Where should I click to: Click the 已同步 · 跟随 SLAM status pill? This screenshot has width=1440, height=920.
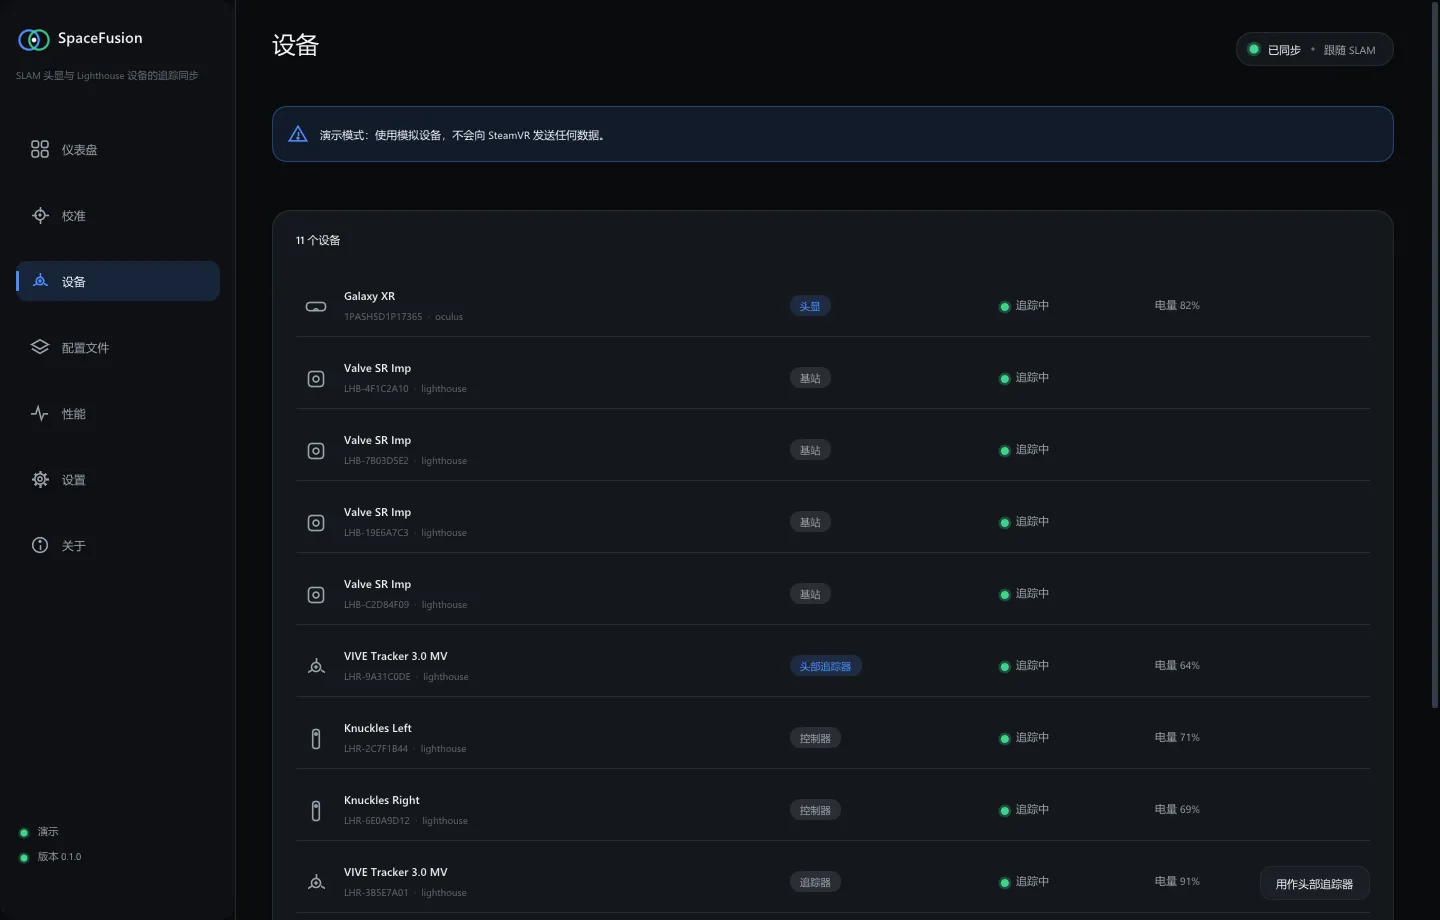[1314, 50]
